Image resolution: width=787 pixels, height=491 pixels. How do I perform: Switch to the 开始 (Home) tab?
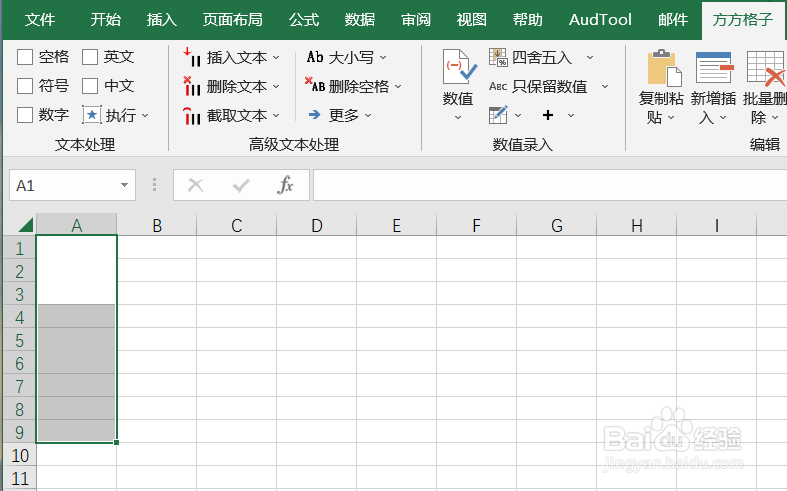coord(106,20)
